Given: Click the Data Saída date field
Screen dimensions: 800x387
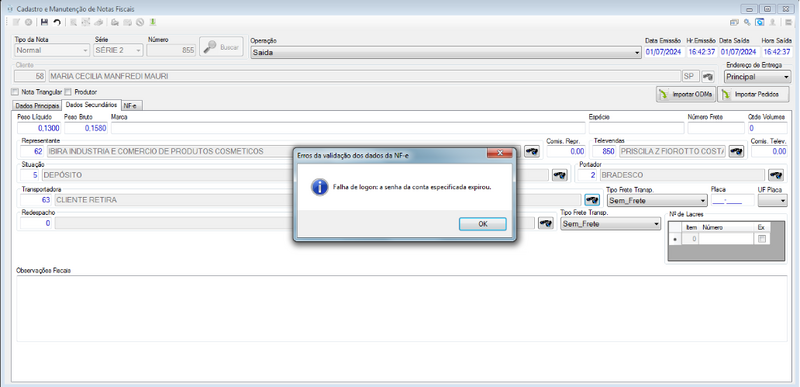Looking at the screenshot, I should (738, 52).
